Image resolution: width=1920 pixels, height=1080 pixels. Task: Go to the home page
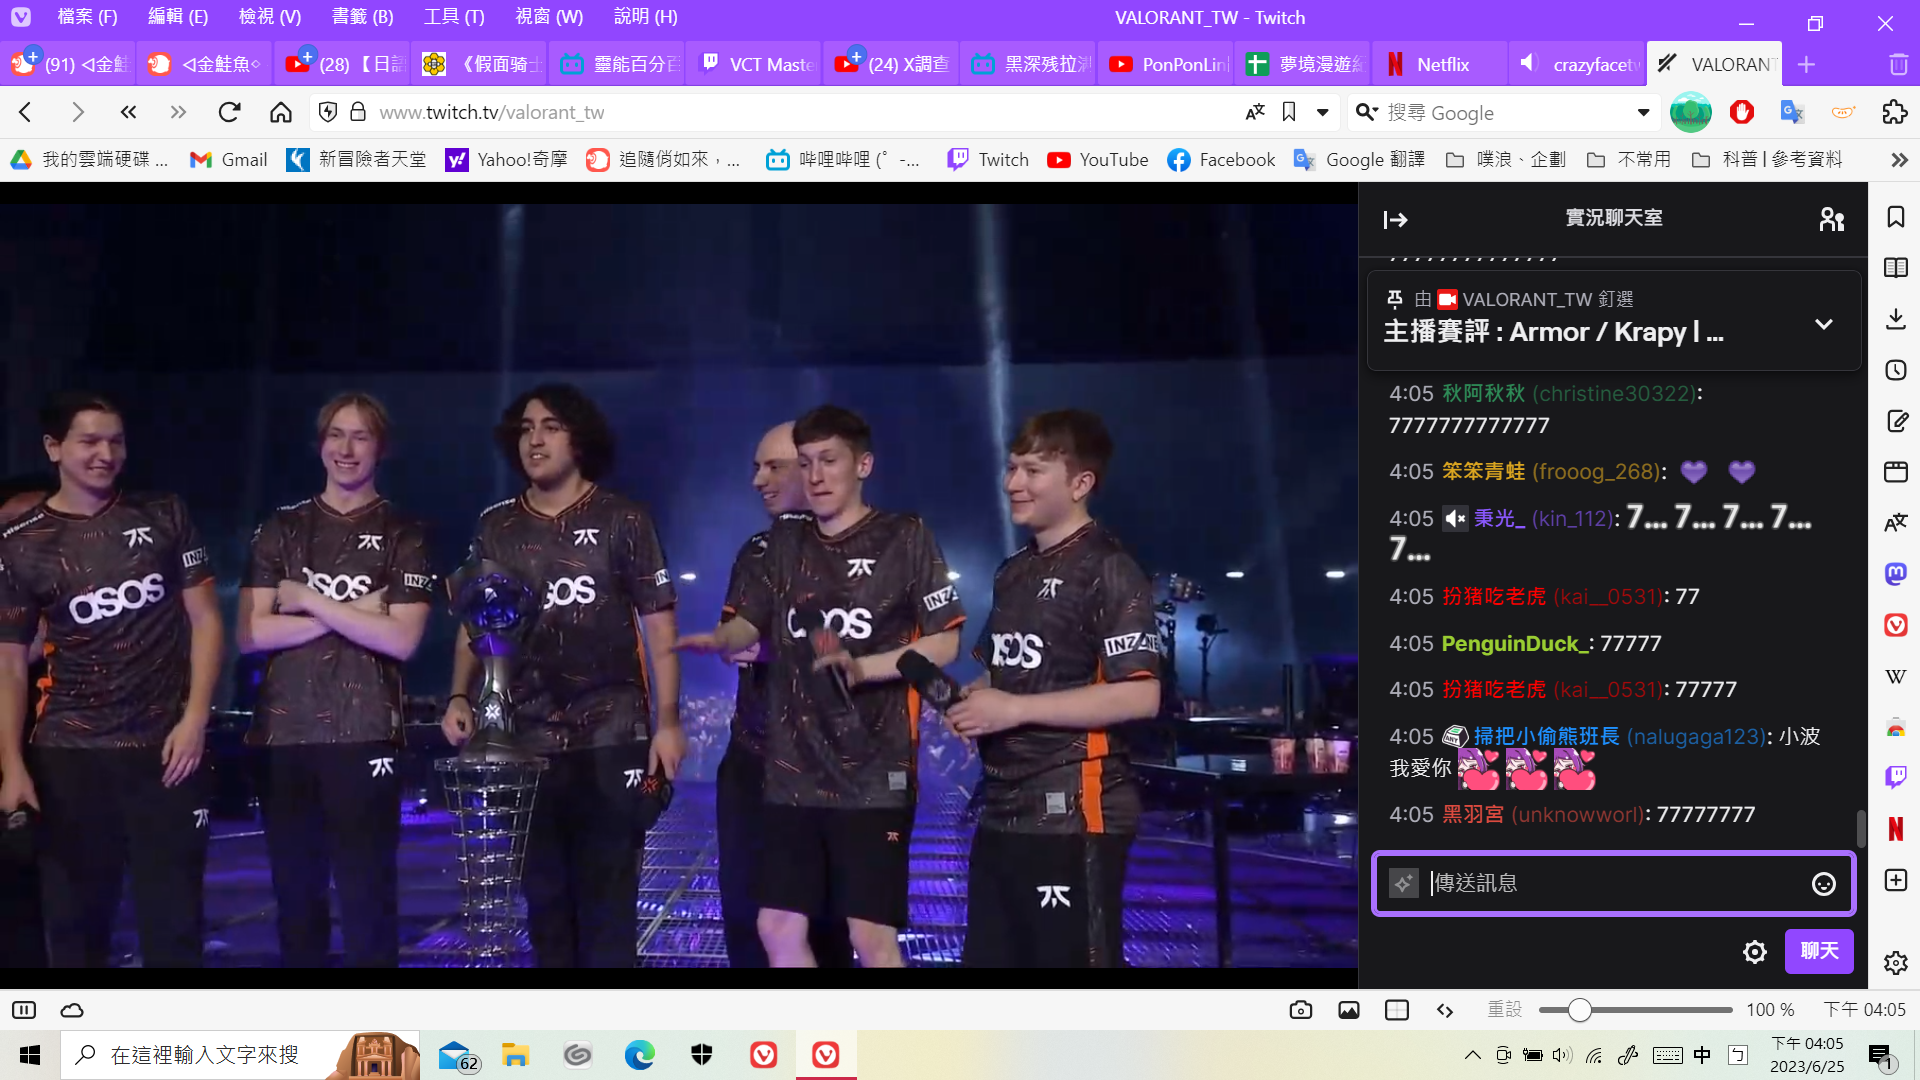(281, 112)
